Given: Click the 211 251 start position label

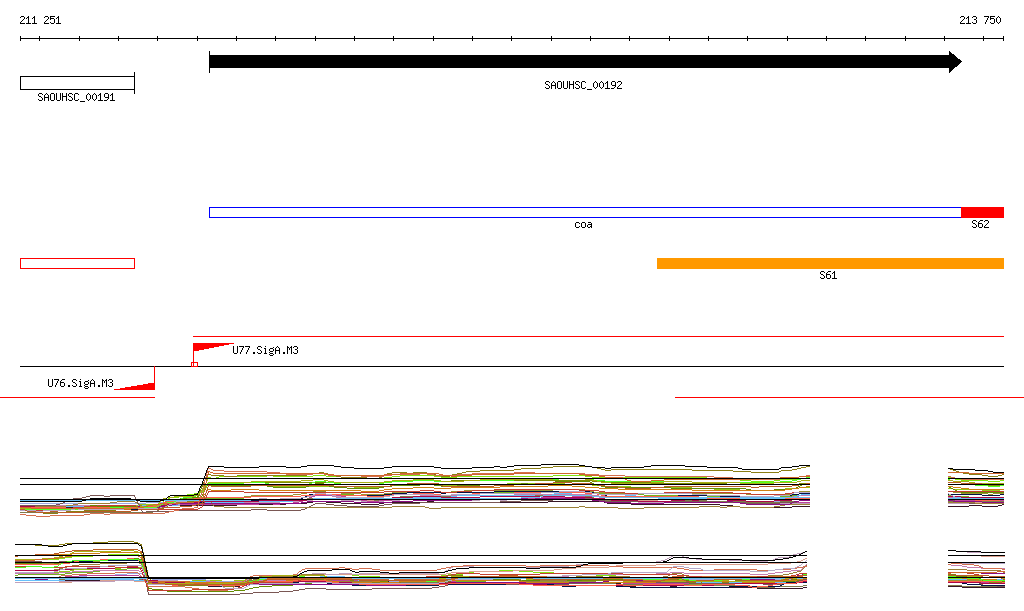Looking at the screenshot, I should coord(40,20).
